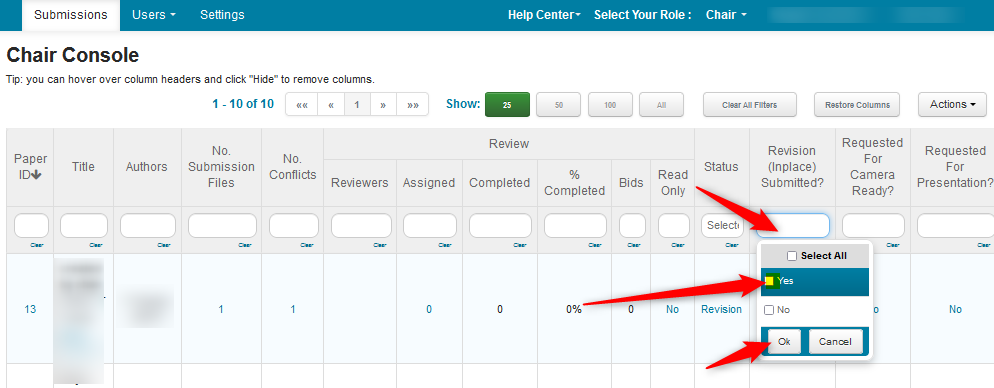Go to last page of results
The image size is (994, 388).
coord(412,105)
